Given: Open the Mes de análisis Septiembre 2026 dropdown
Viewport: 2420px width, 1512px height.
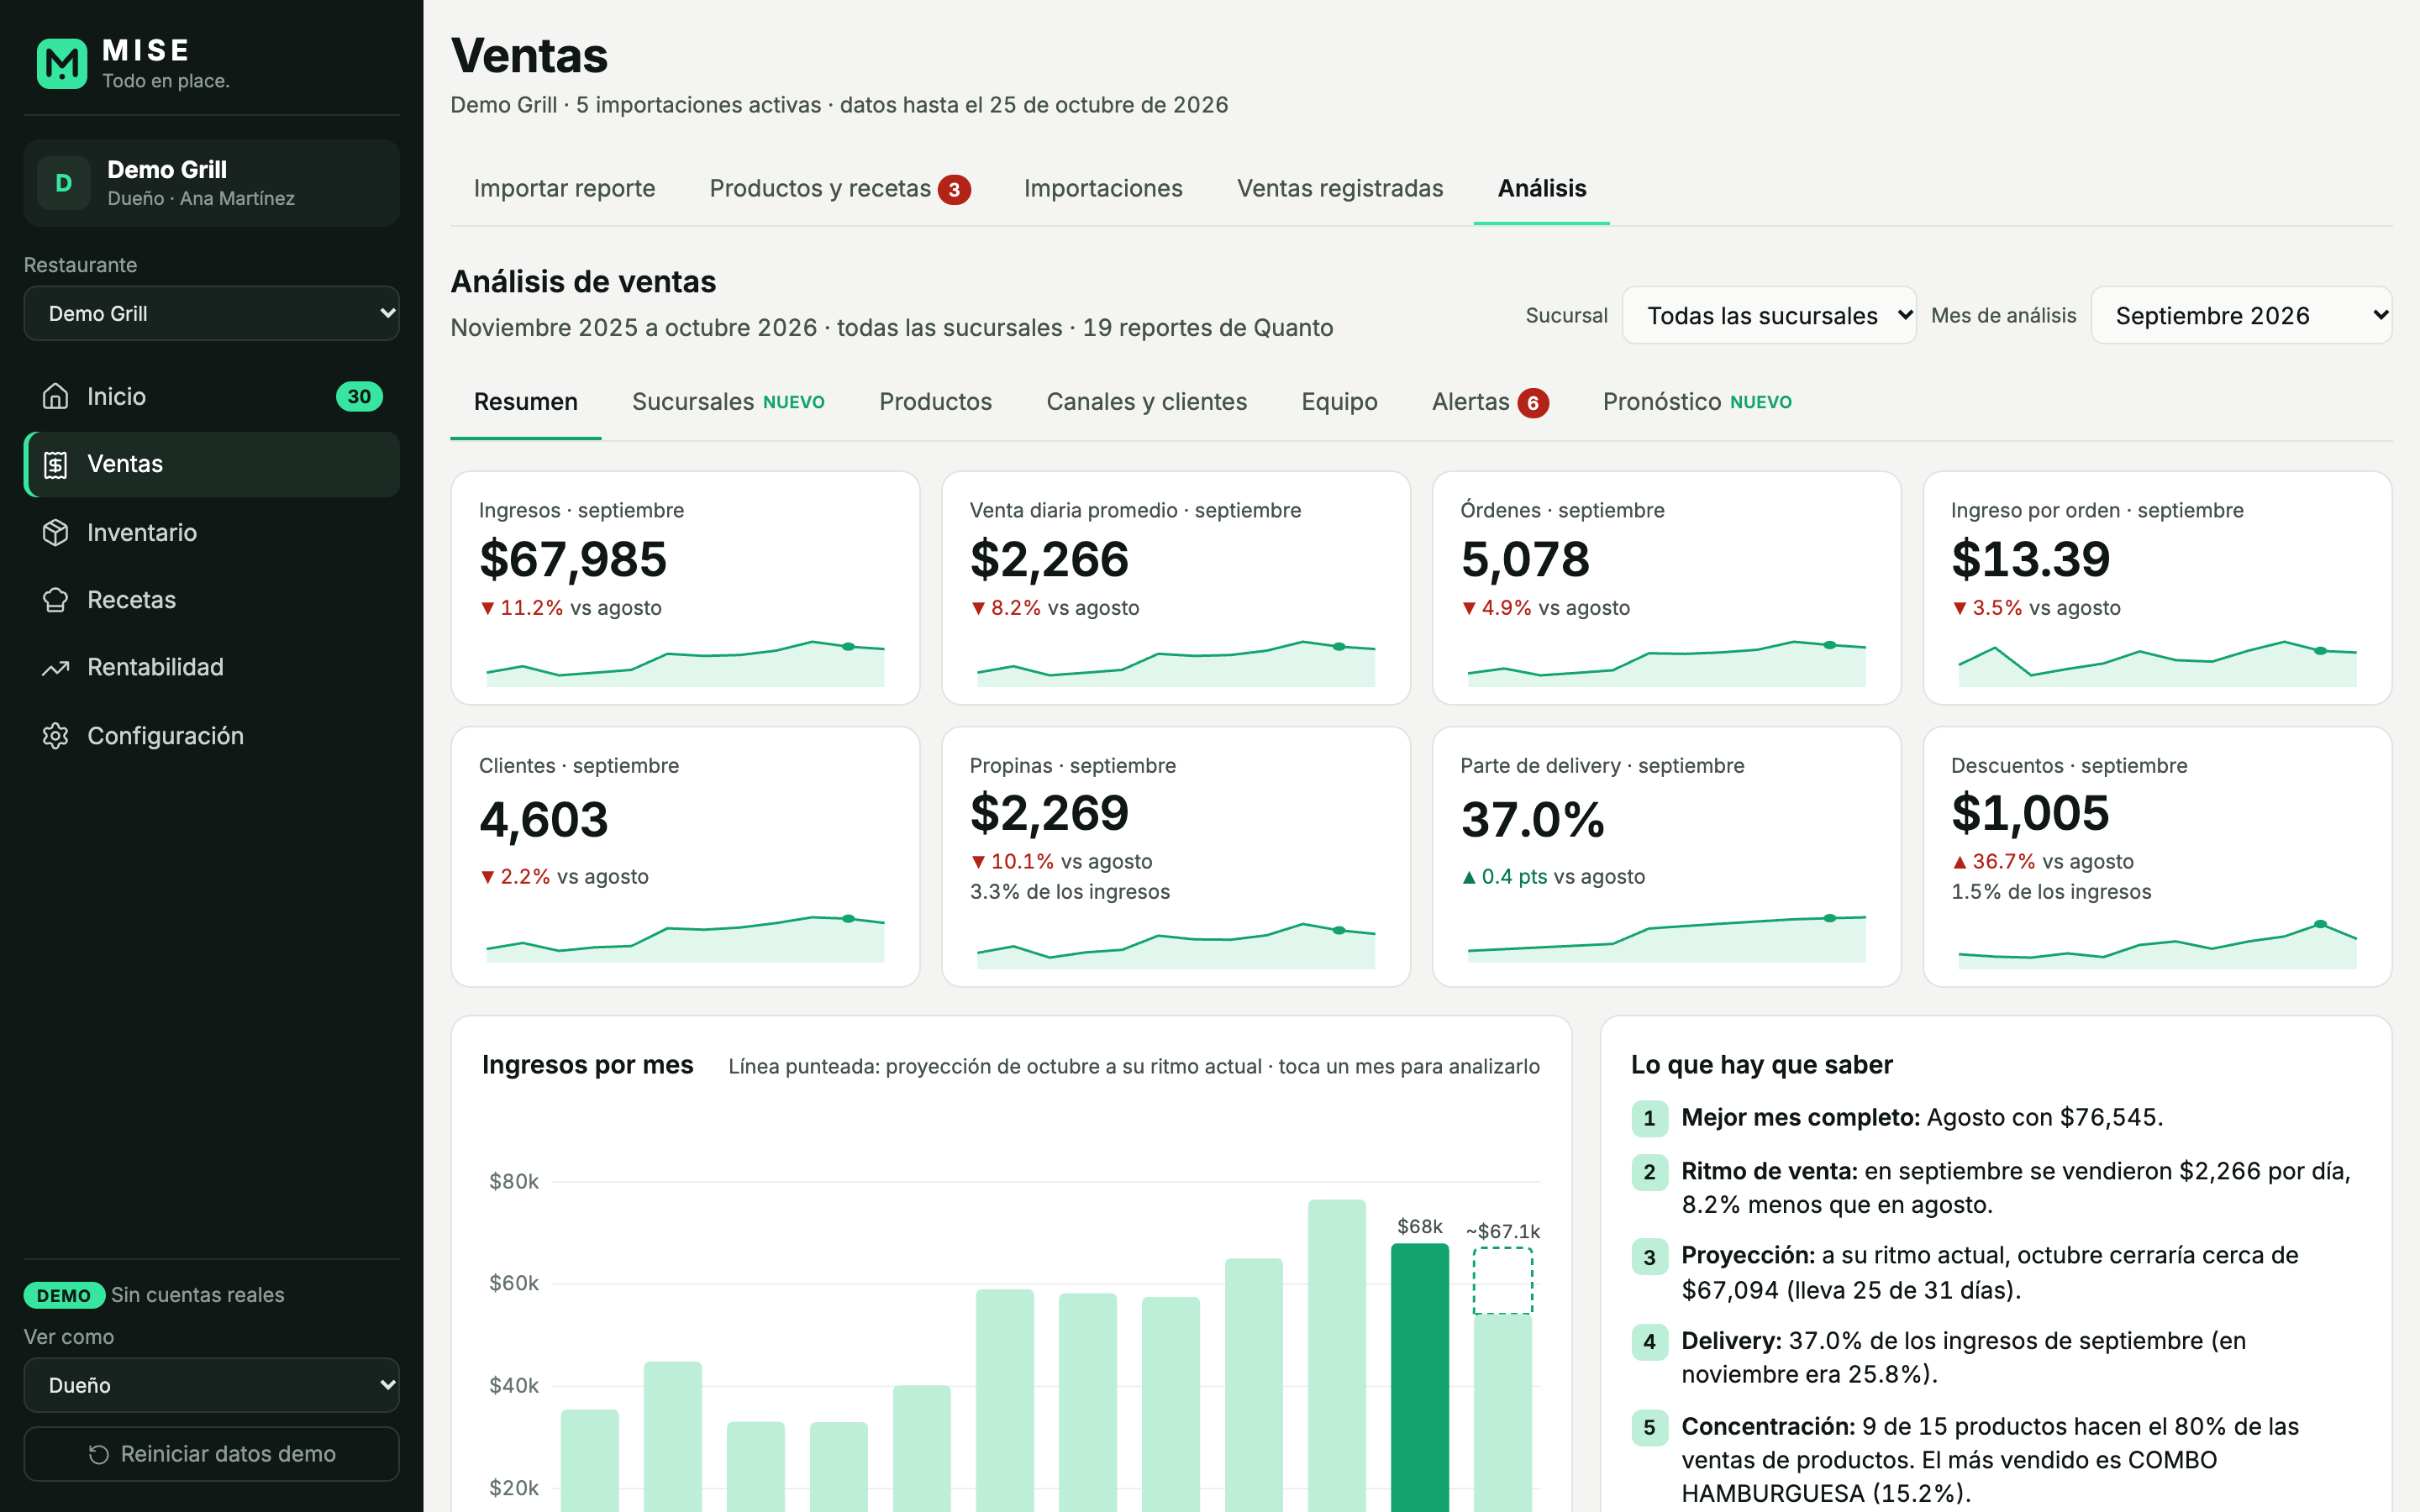Looking at the screenshot, I should 2241,316.
